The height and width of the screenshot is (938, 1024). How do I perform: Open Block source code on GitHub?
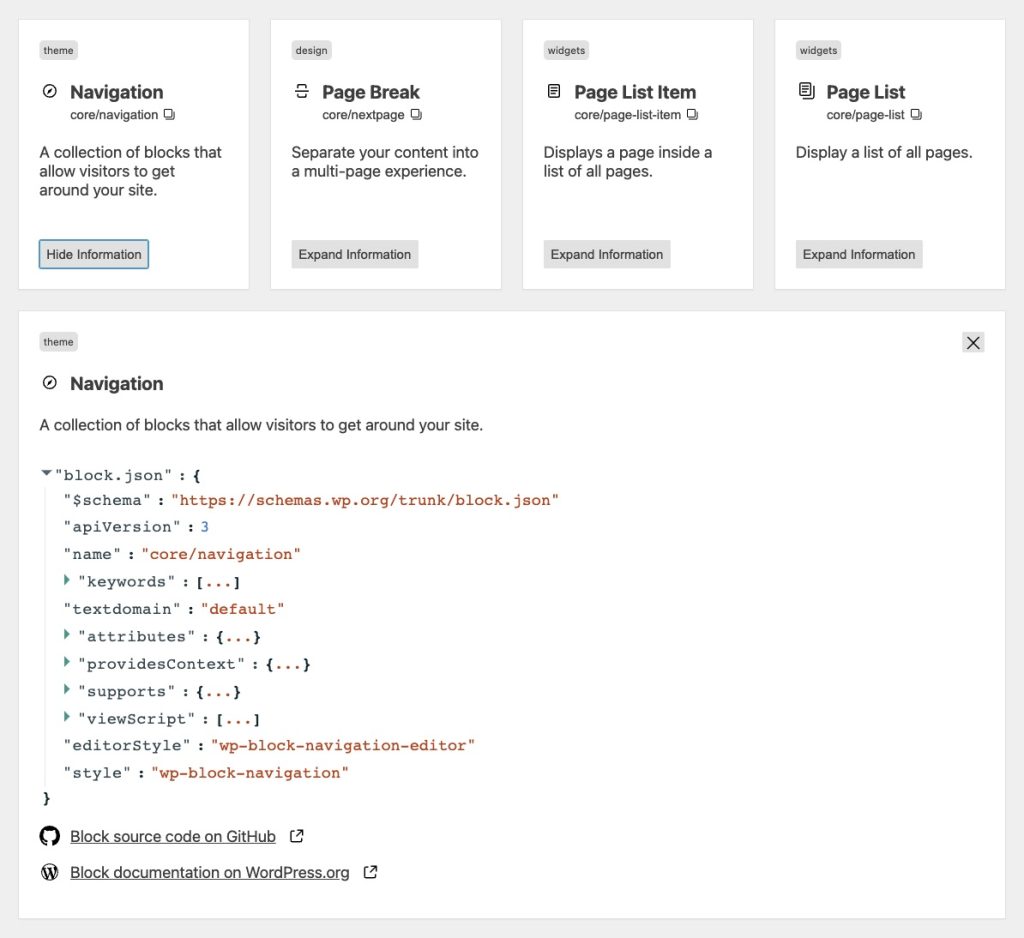pyautogui.click(x=173, y=837)
